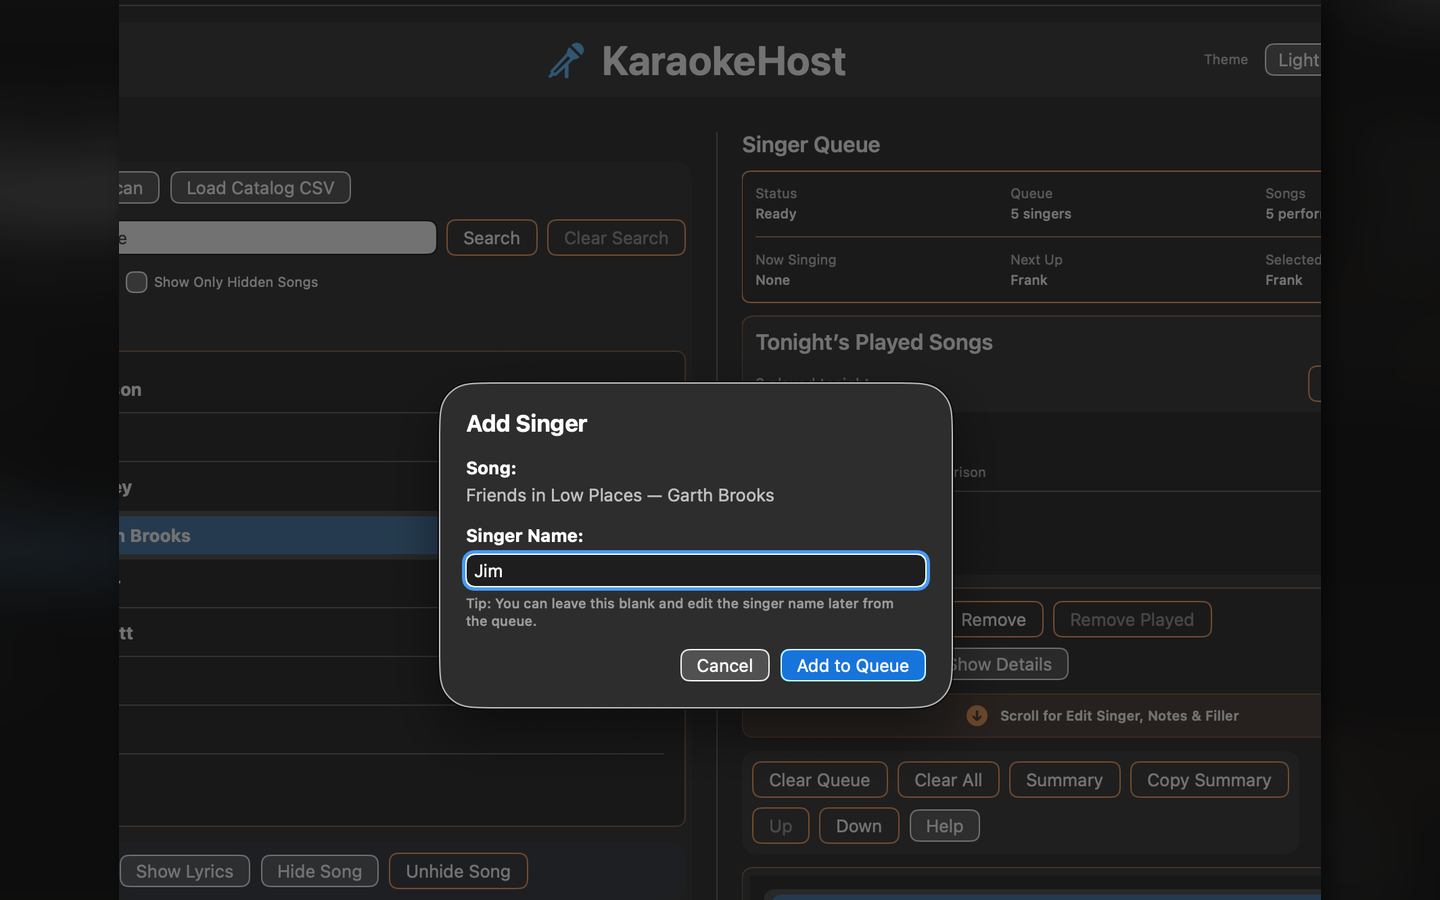Click the Hide Song button

point(320,871)
